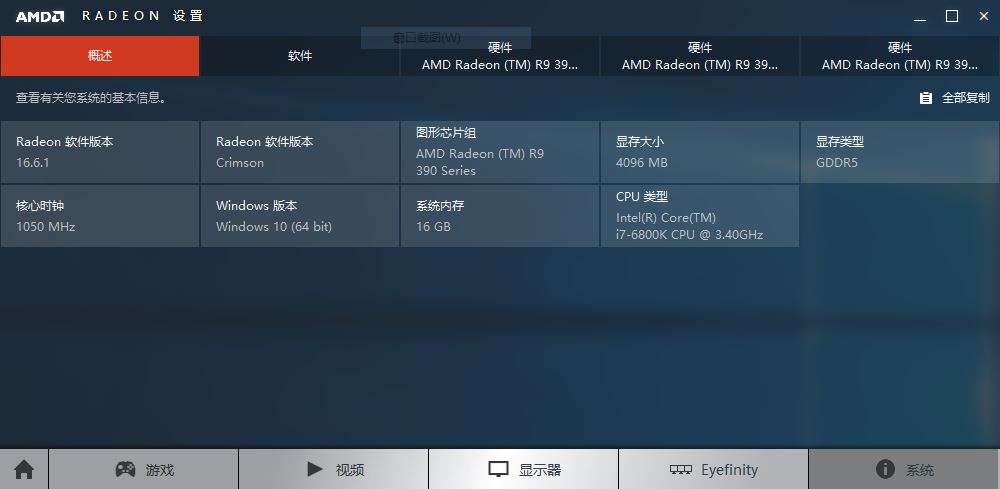This screenshot has width=1000, height=489.
Task: Select the CPU 类型 i7-6800K tile
Action: pyautogui.click(x=700, y=215)
